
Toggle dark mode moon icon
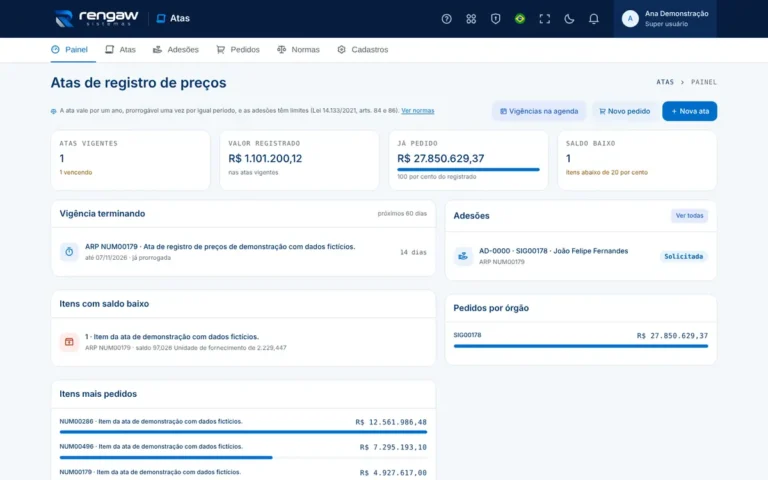click(x=569, y=19)
